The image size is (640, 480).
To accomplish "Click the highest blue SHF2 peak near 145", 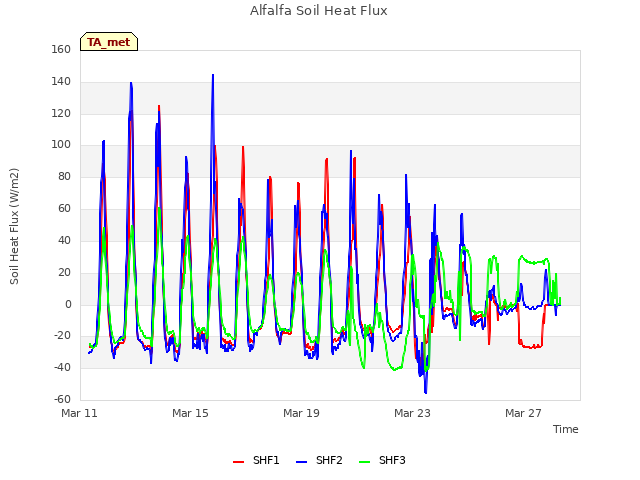I will pyautogui.click(x=213, y=76).
